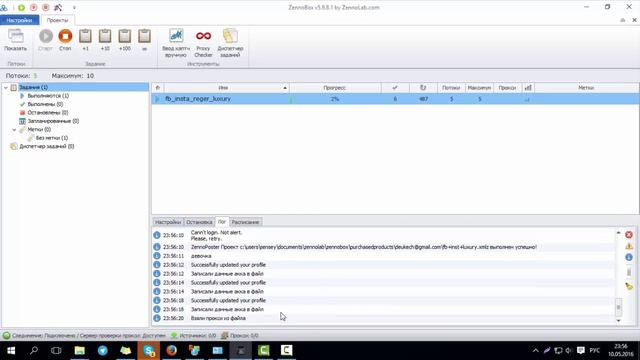Show hidden system tray icons
The width and height of the screenshot is (640, 360).
coord(535,350)
